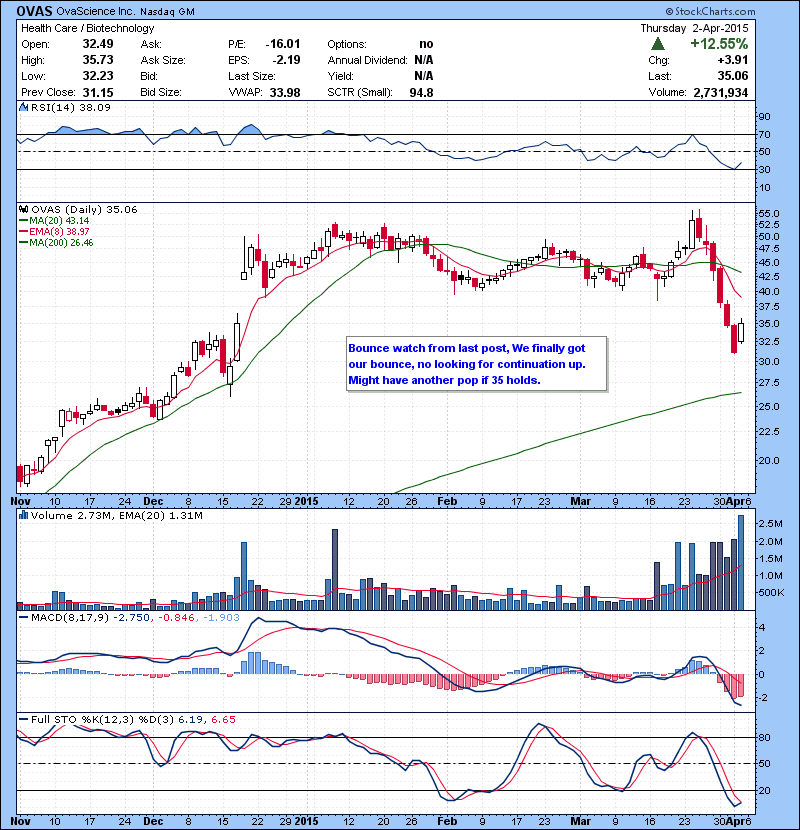Click the Volume value 2,731,934
This screenshot has width=800, height=830.
(721, 92)
